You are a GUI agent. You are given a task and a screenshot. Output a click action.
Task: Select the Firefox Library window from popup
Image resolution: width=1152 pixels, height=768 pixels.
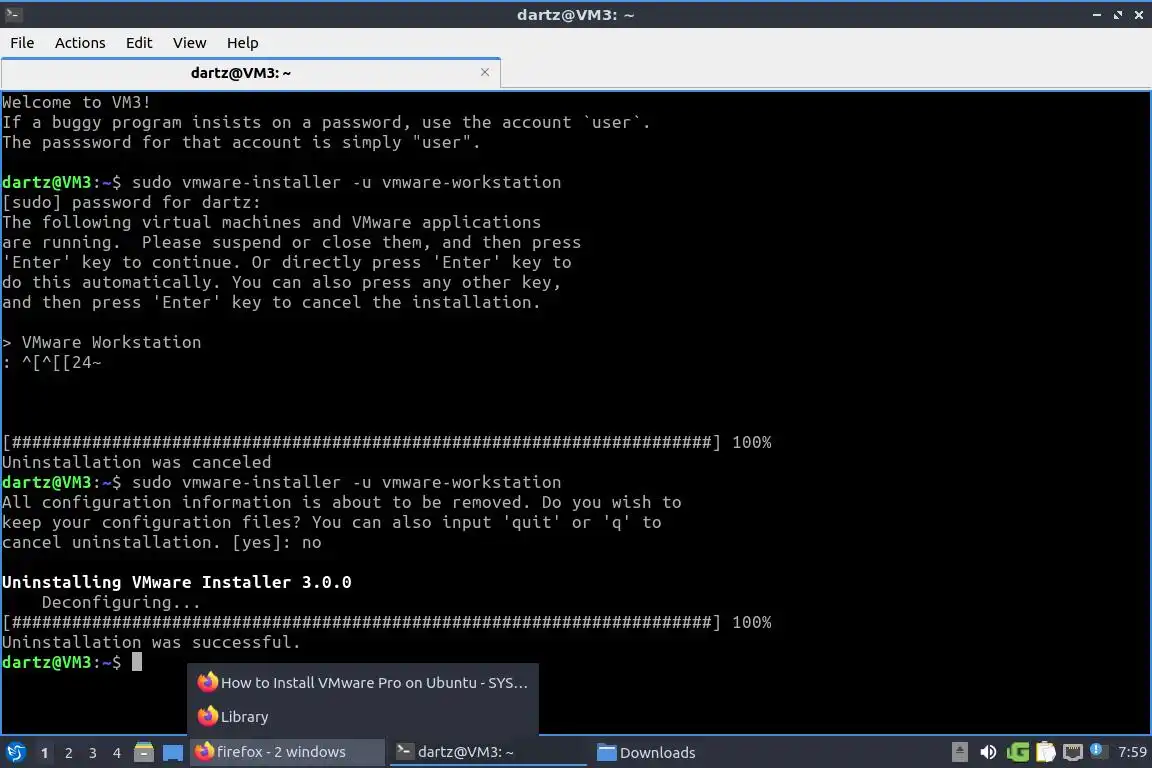[363, 716]
